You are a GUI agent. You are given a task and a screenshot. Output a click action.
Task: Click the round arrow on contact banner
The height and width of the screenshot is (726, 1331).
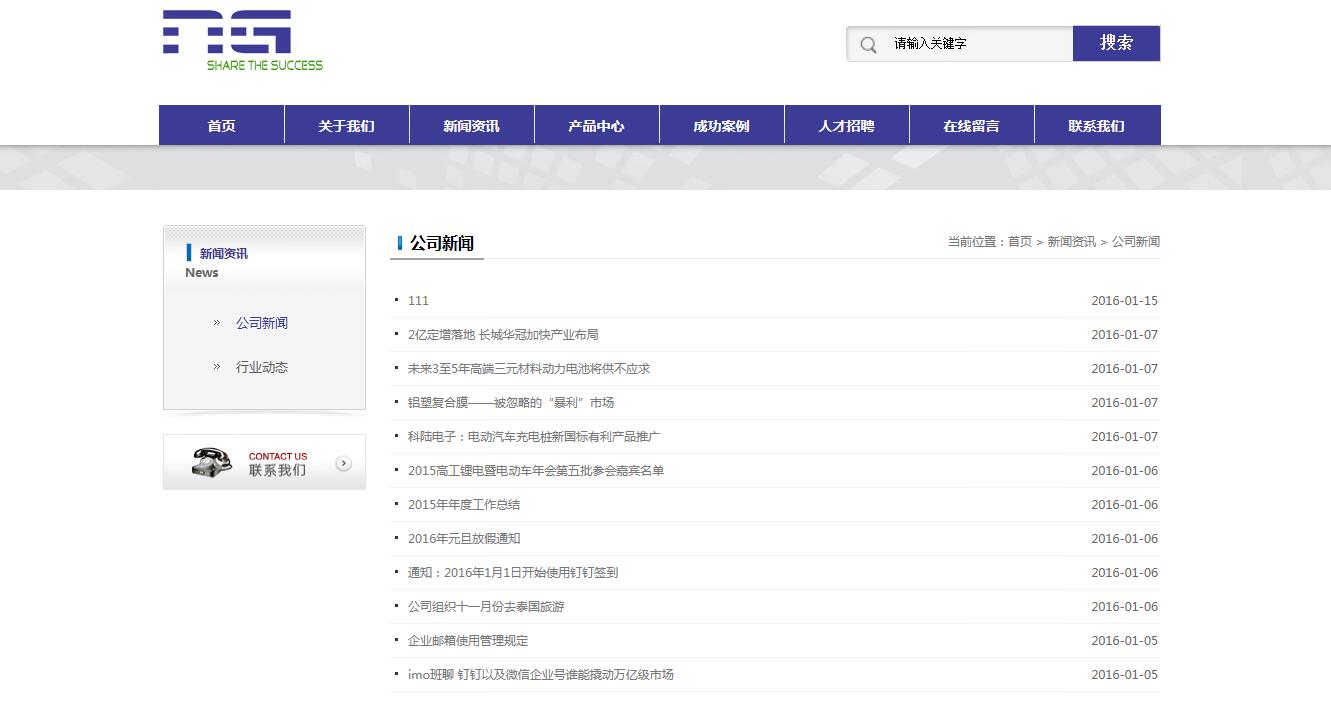click(x=343, y=463)
